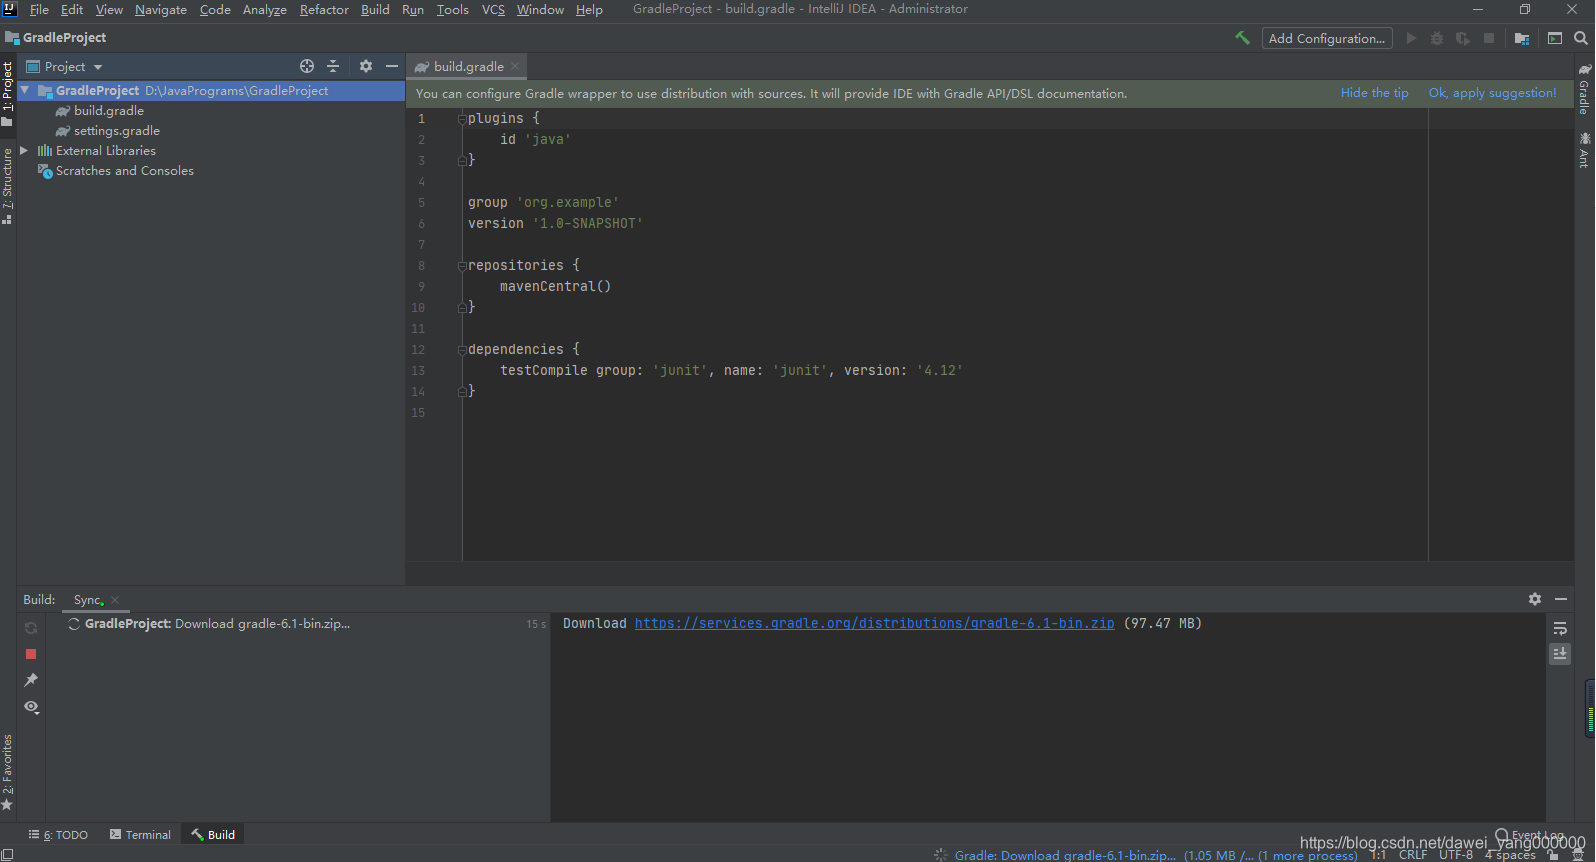Open the 4 spaces indent selector
The image size is (1596, 862).
coord(1511,855)
